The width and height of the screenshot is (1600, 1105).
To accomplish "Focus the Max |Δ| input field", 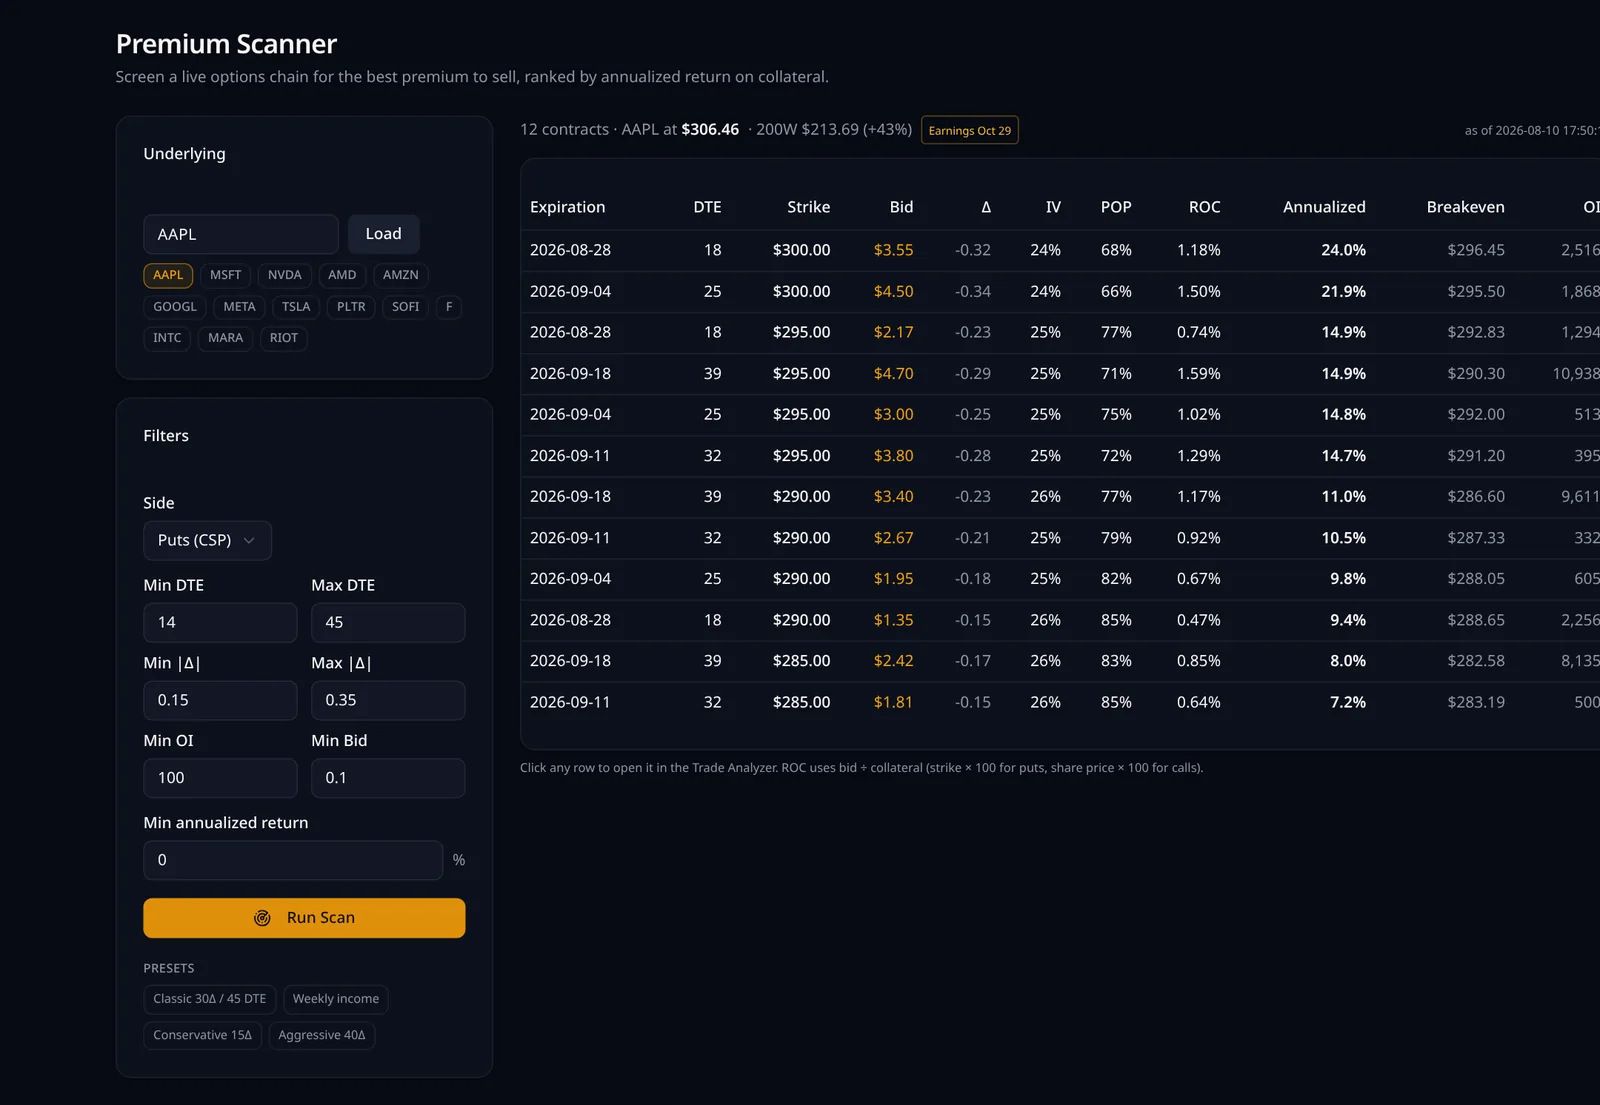I will point(388,700).
